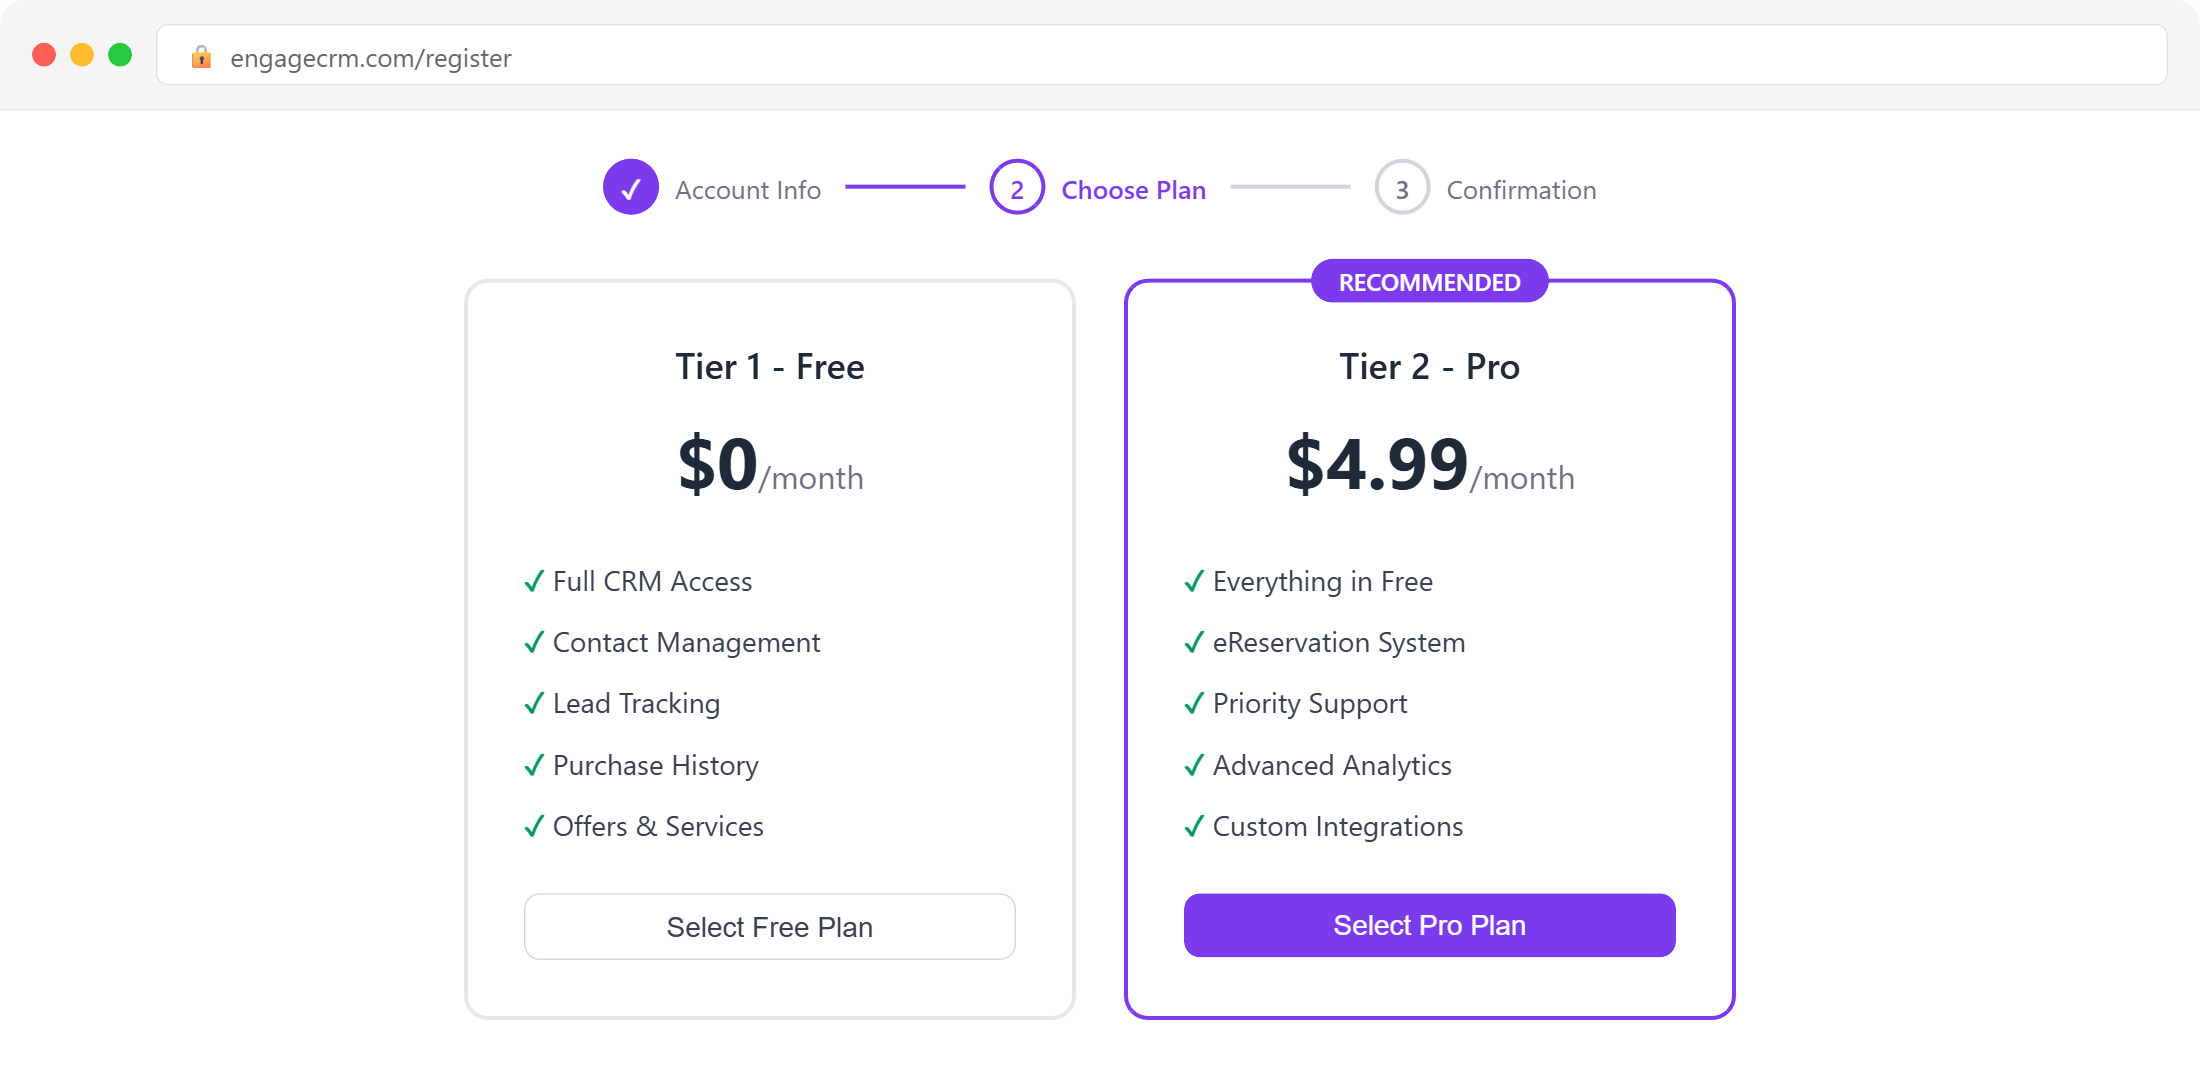Click the checkmark next to Custom Integrations
The width and height of the screenshot is (2200, 1084).
[x=1193, y=827]
